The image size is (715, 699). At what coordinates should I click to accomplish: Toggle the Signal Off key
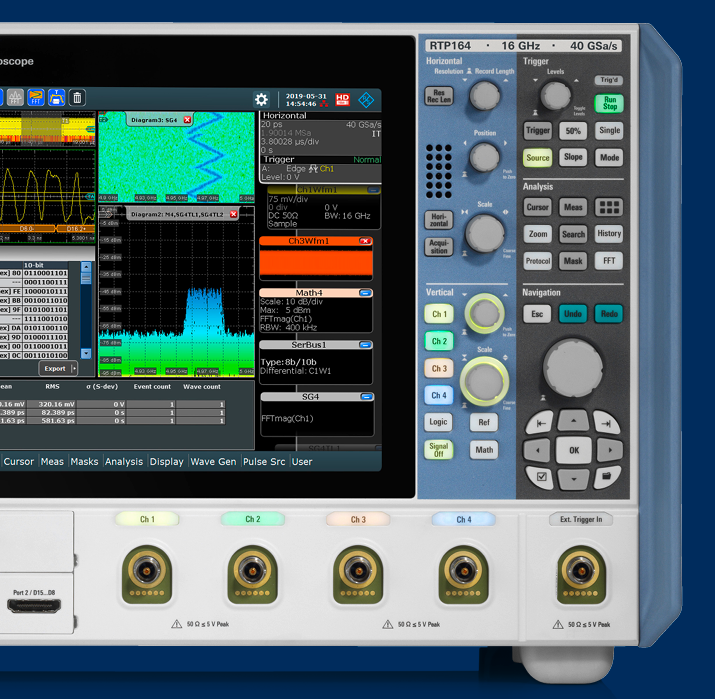438,450
